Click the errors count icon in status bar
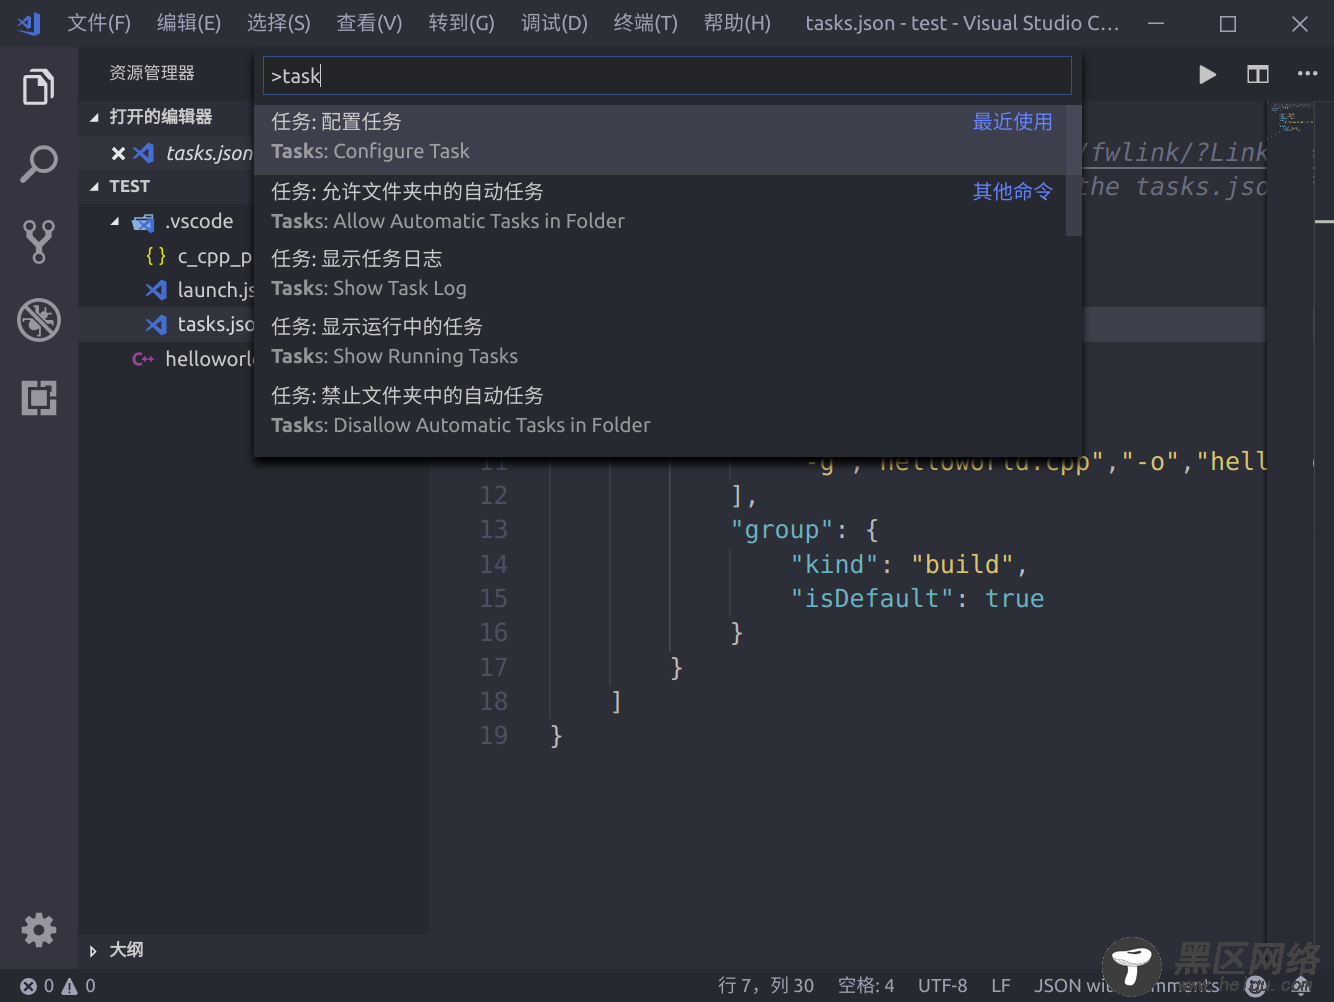Image resolution: width=1334 pixels, height=1002 pixels. tap(29, 986)
